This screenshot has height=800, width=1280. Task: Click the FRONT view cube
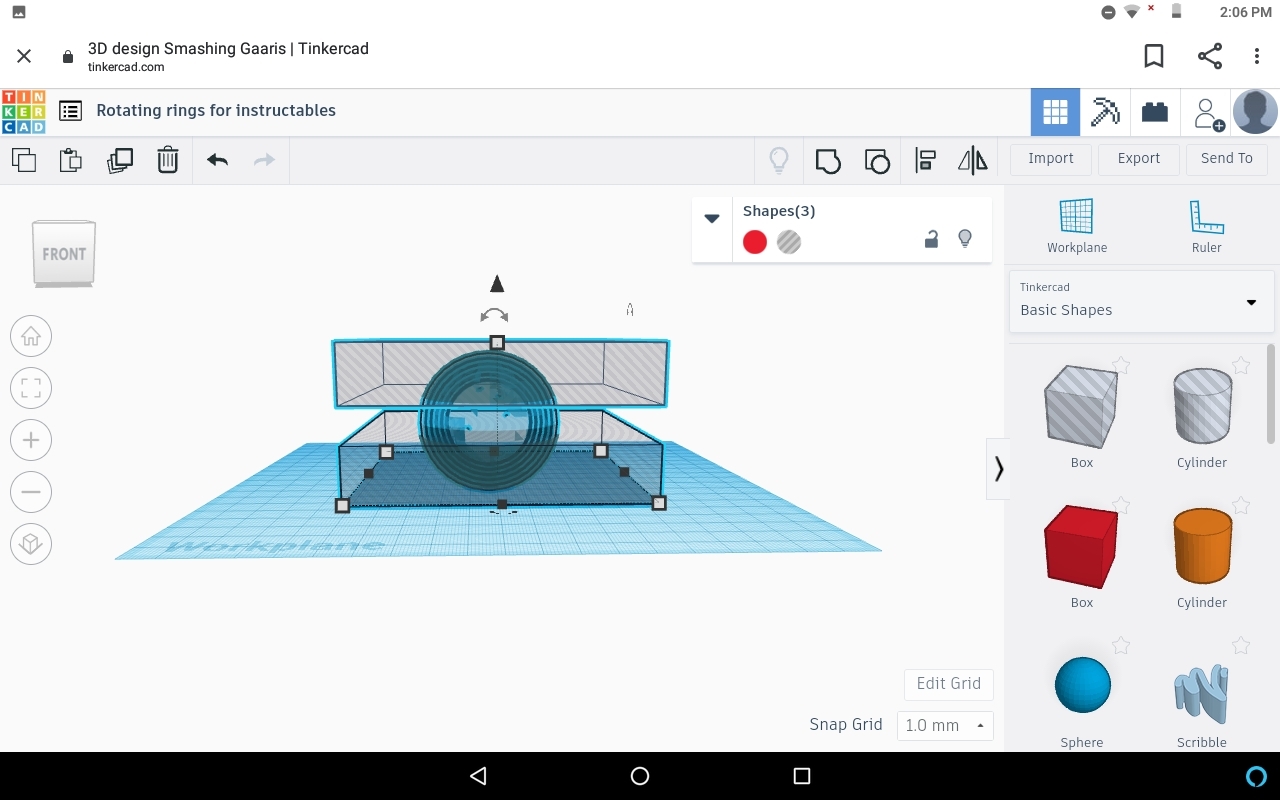pyautogui.click(x=64, y=254)
